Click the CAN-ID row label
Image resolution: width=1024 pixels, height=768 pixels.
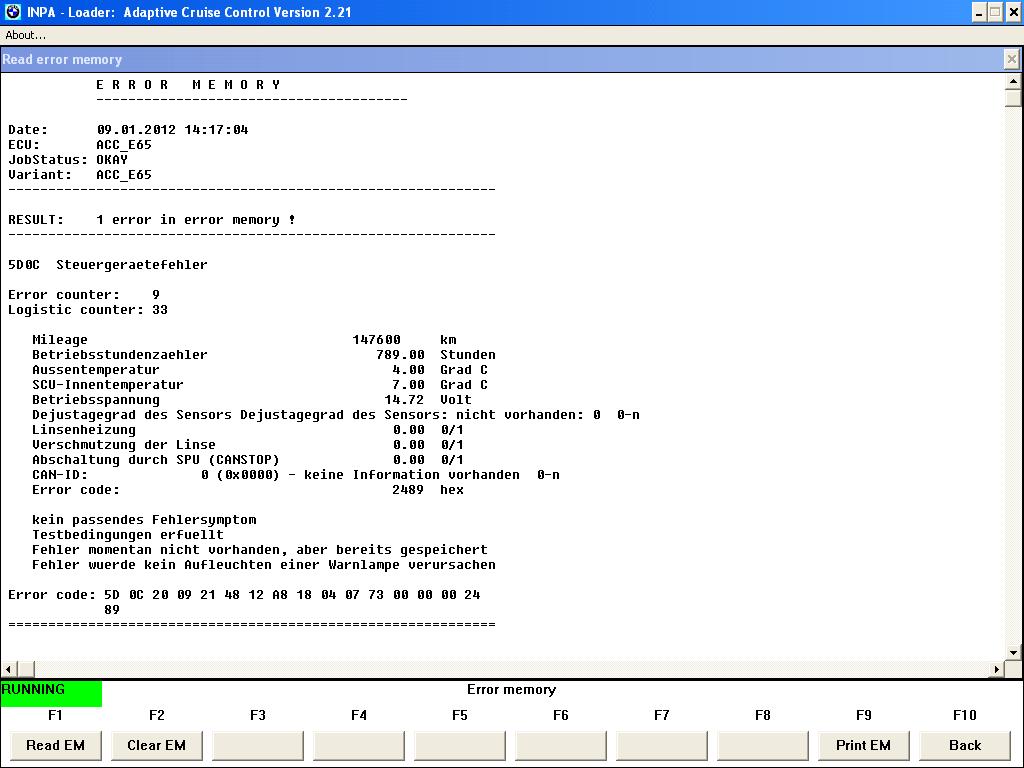pos(59,475)
